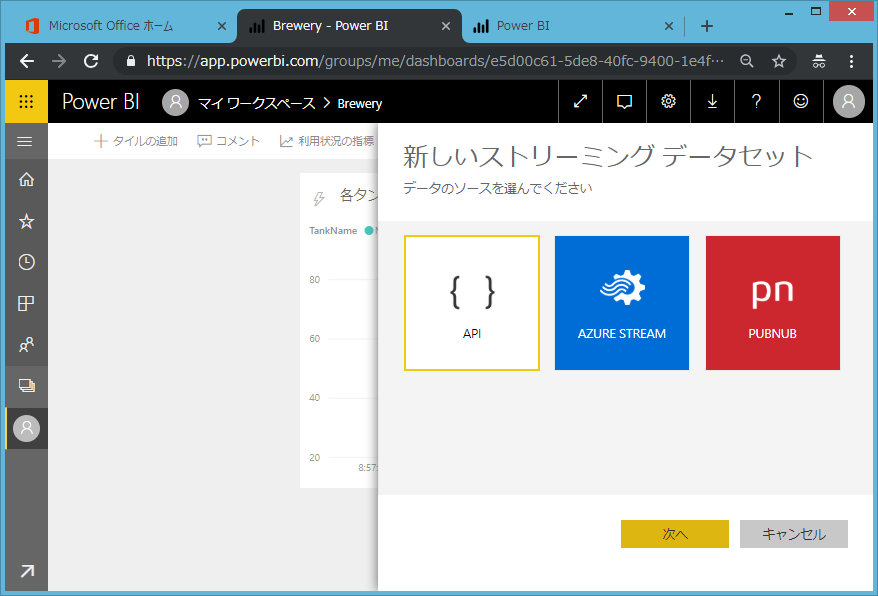Viewport: 878px width, 596px height.
Task: Click the lock icon for site information
Action: tap(131, 61)
